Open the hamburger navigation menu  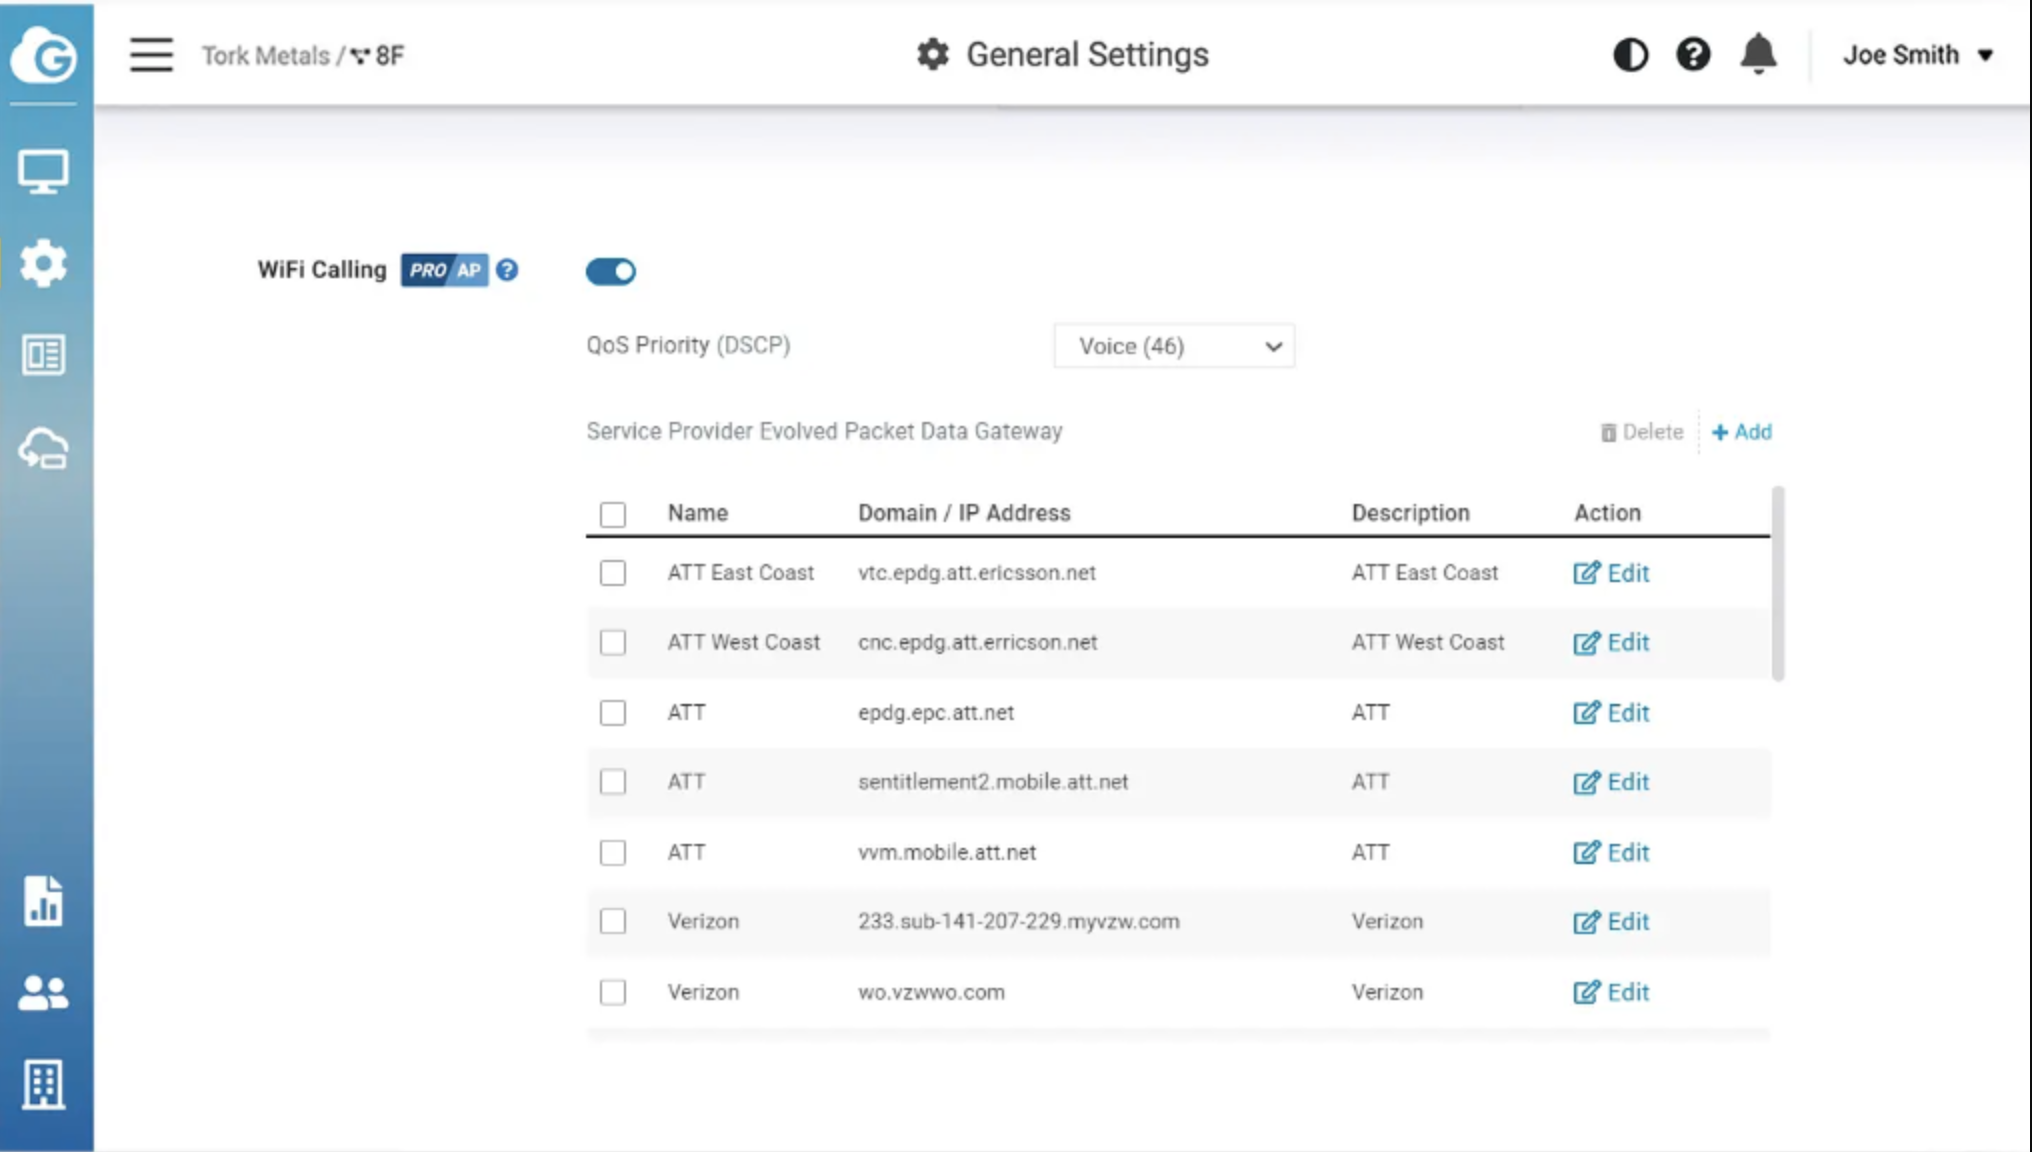tap(151, 55)
